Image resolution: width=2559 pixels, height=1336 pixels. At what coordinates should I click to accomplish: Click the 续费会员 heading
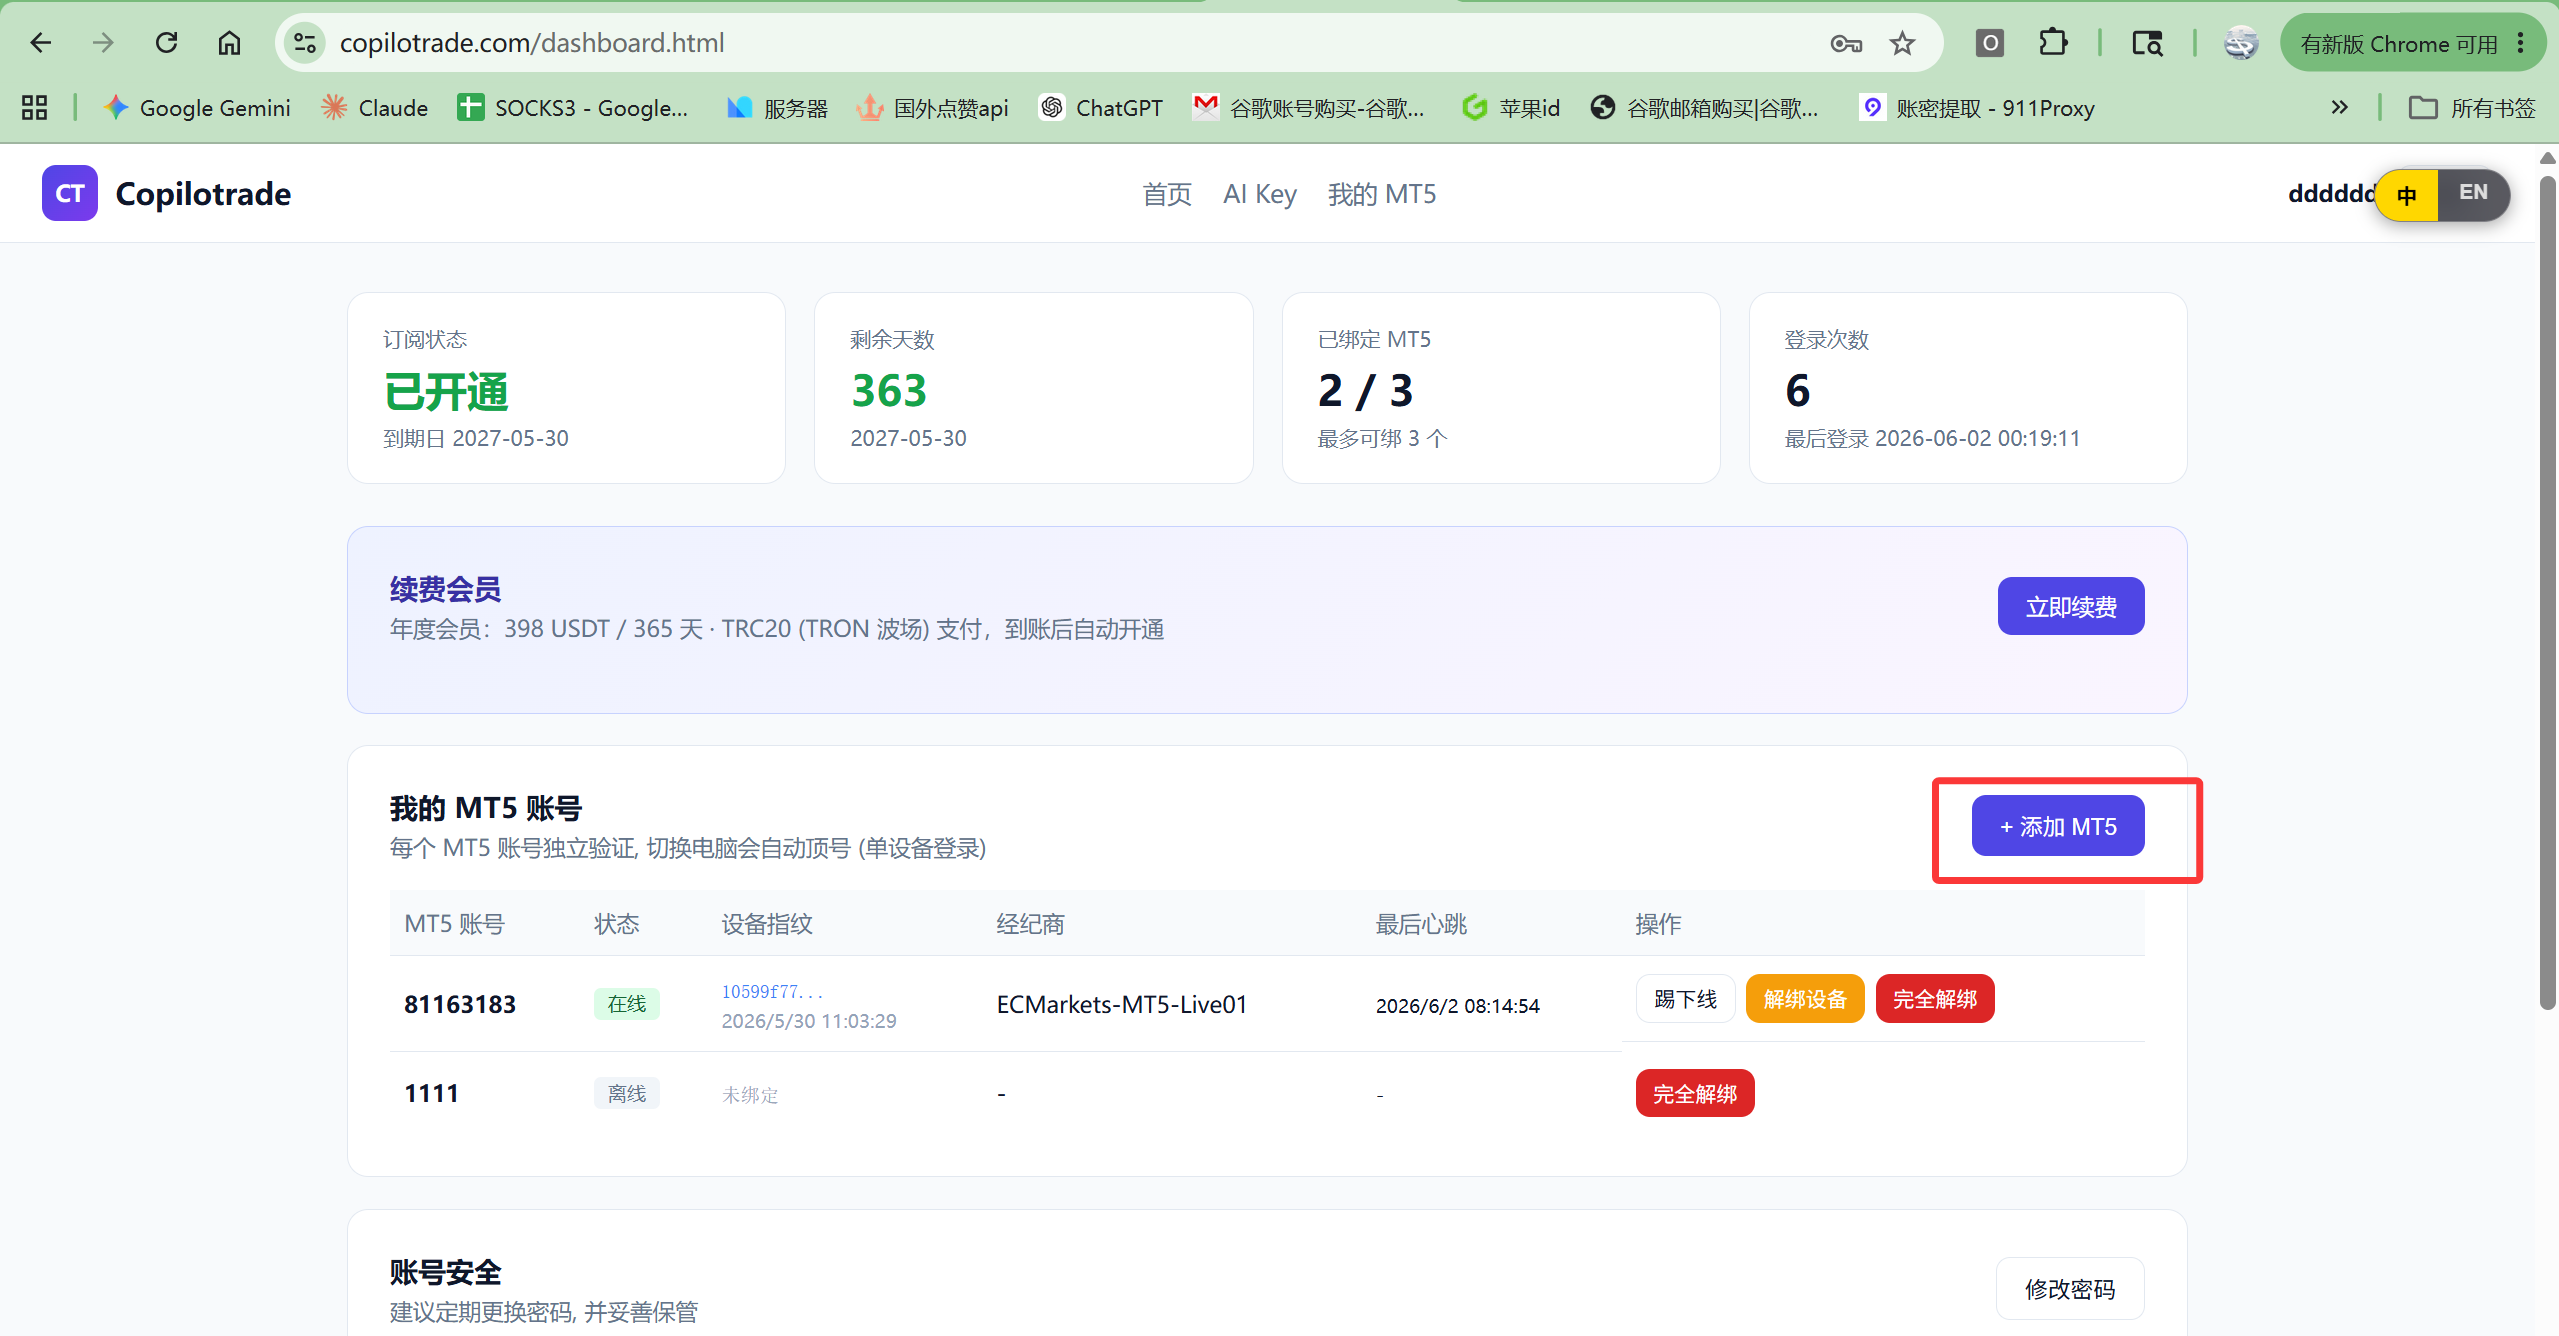(x=445, y=589)
